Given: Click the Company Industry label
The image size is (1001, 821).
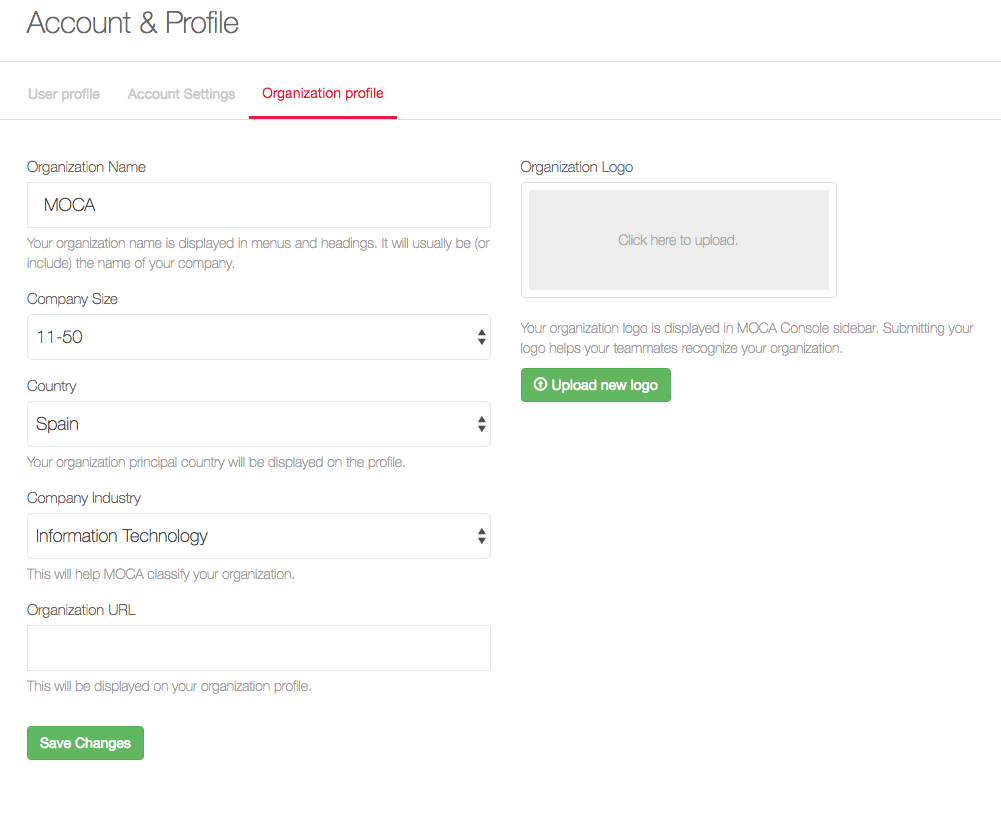Looking at the screenshot, I should [x=84, y=498].
